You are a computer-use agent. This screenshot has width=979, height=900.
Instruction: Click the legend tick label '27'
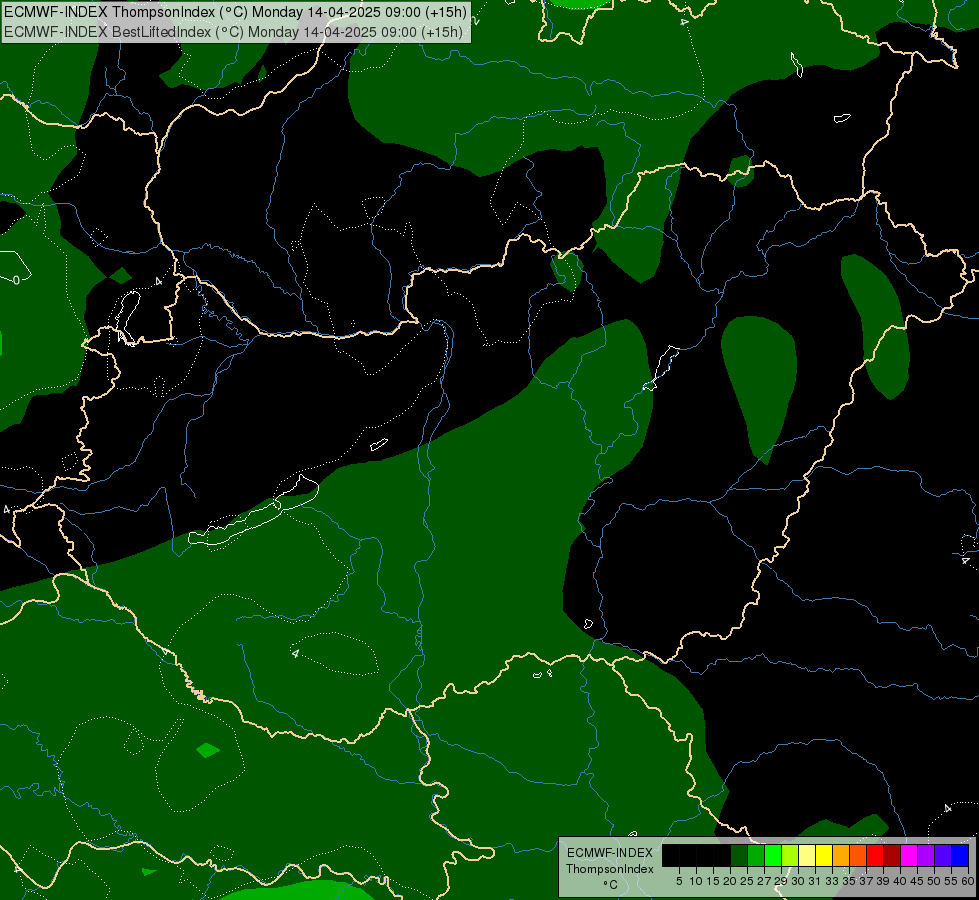pos(764,881)
